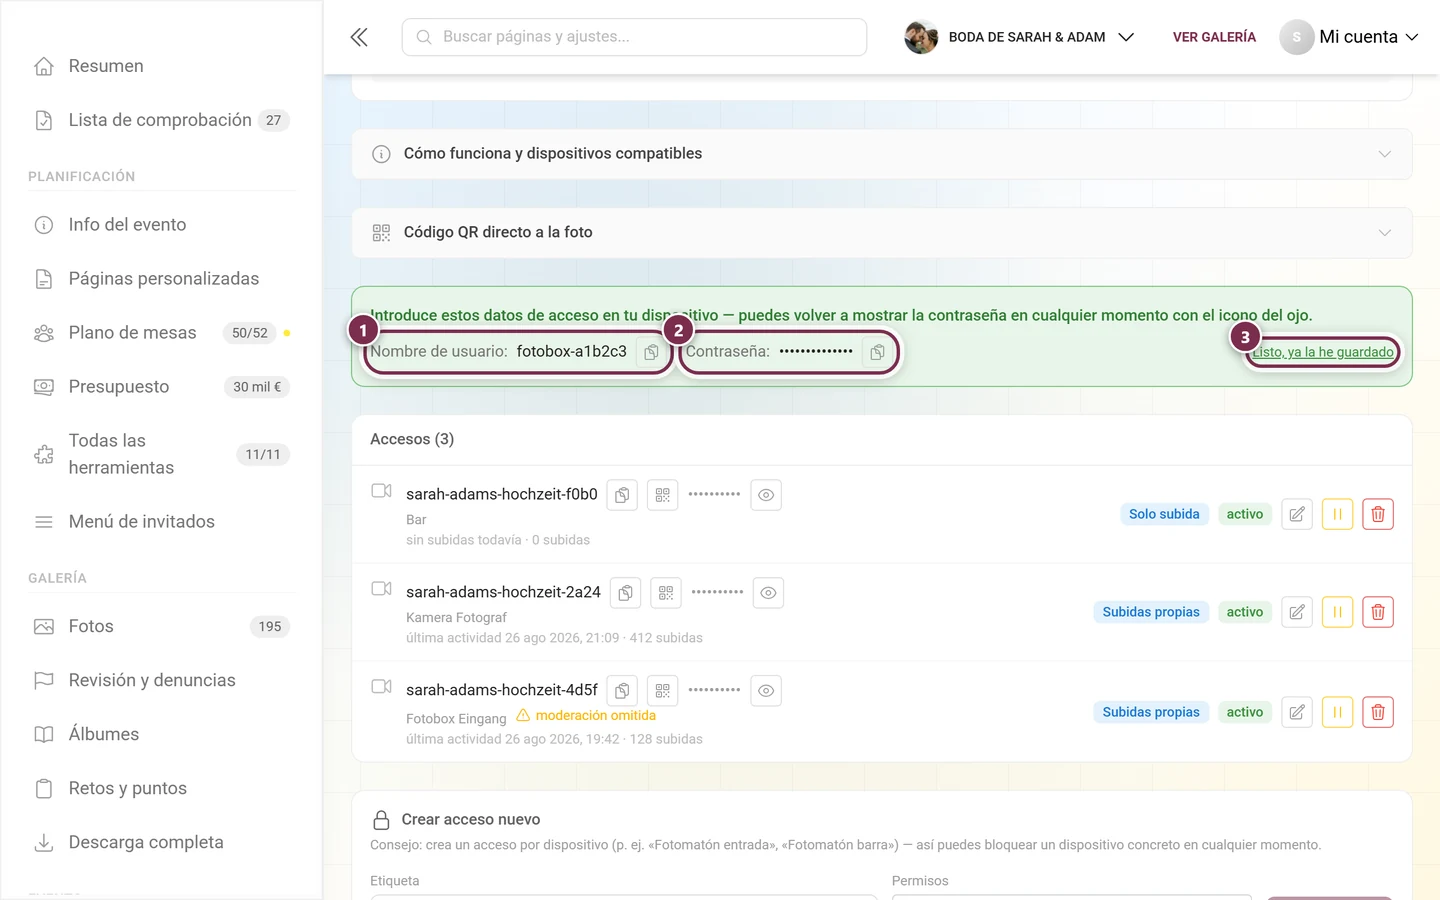Pause the Kamera Fotograf access
Image resolution: width=1440 pixels, height=900 pixels.
[x=1337, y=612]
